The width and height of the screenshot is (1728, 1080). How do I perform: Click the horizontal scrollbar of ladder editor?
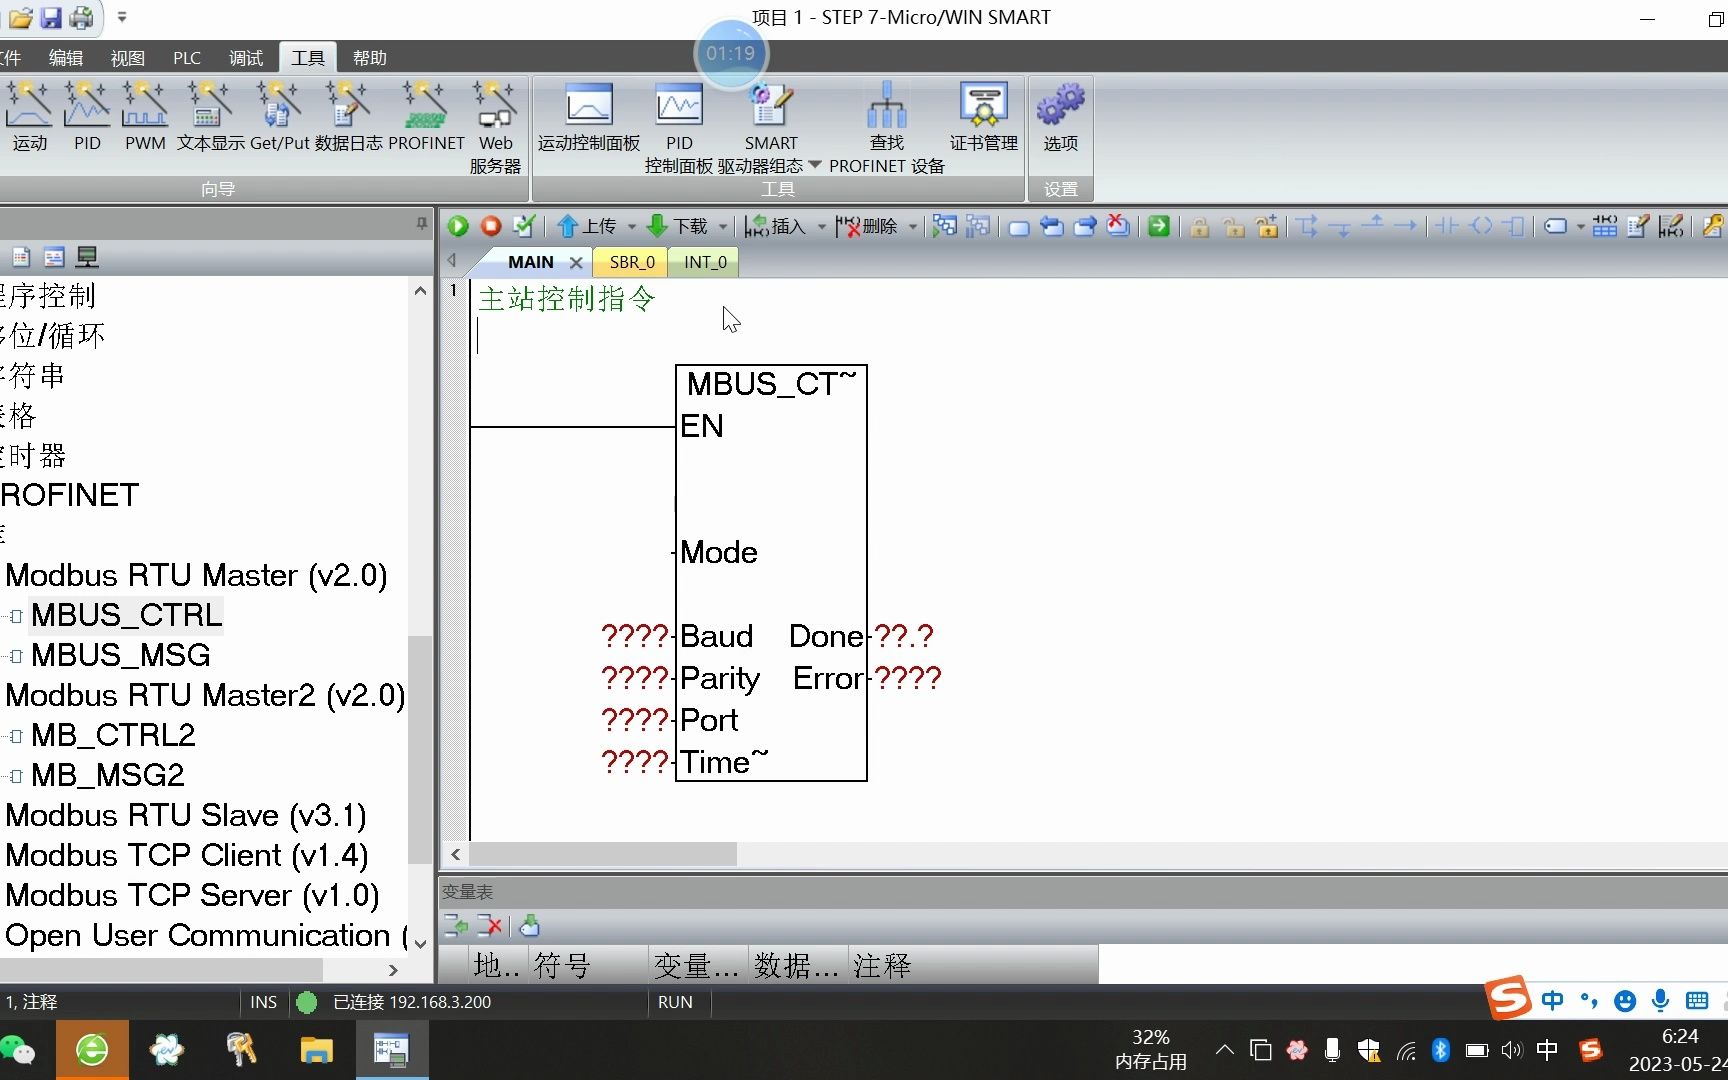pyautogui.click(x=603, y=854)
